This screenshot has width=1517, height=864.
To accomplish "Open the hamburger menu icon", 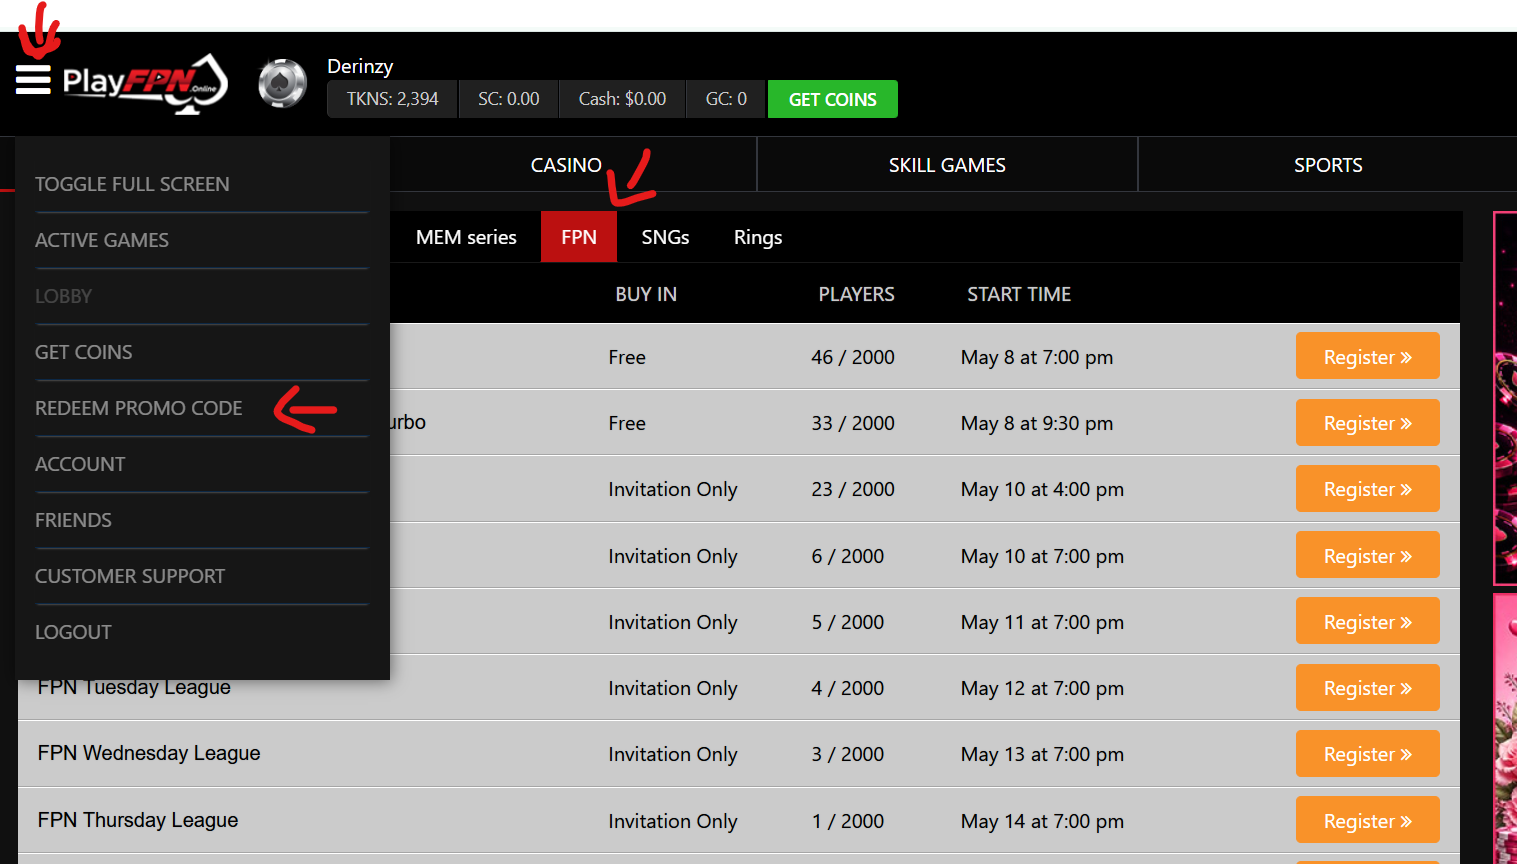I will pyautogui.click(x=33, y=80).
